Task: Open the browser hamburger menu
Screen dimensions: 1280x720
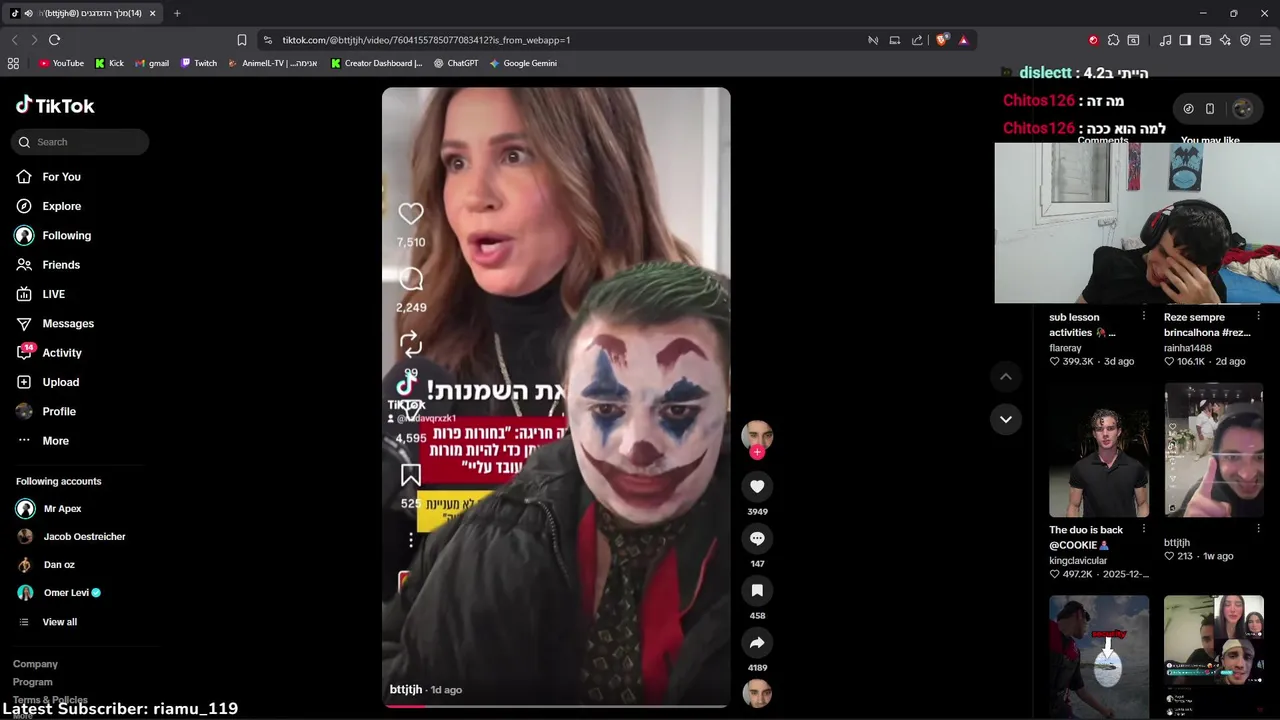Action: click(x=1265, y=40)
